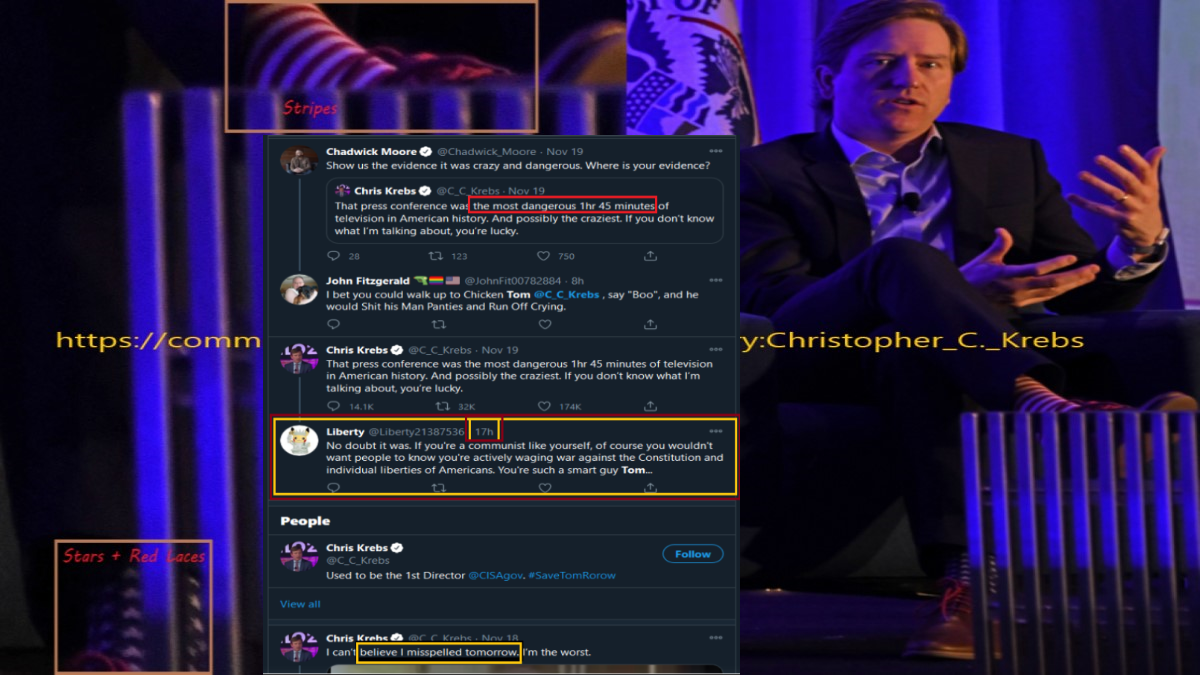Click View all under People
Screen dimensions: 1200x675
(300, 604)
